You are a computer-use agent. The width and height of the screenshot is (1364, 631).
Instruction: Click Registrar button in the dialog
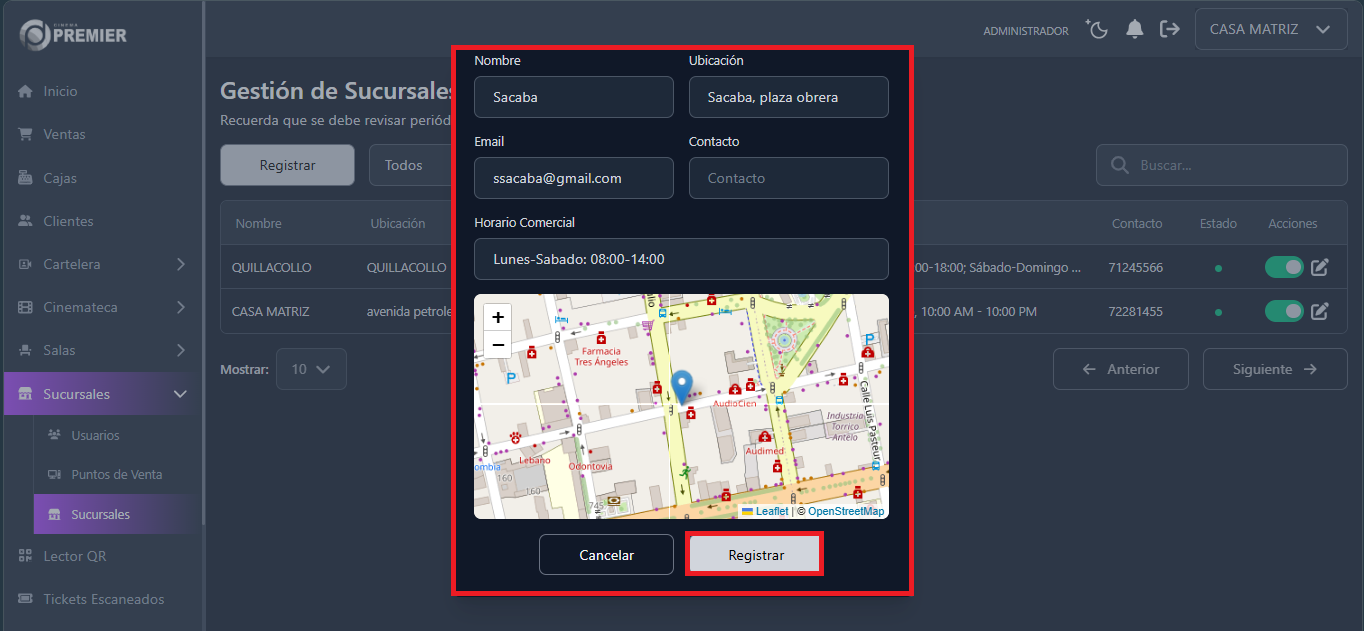(755, 555)
